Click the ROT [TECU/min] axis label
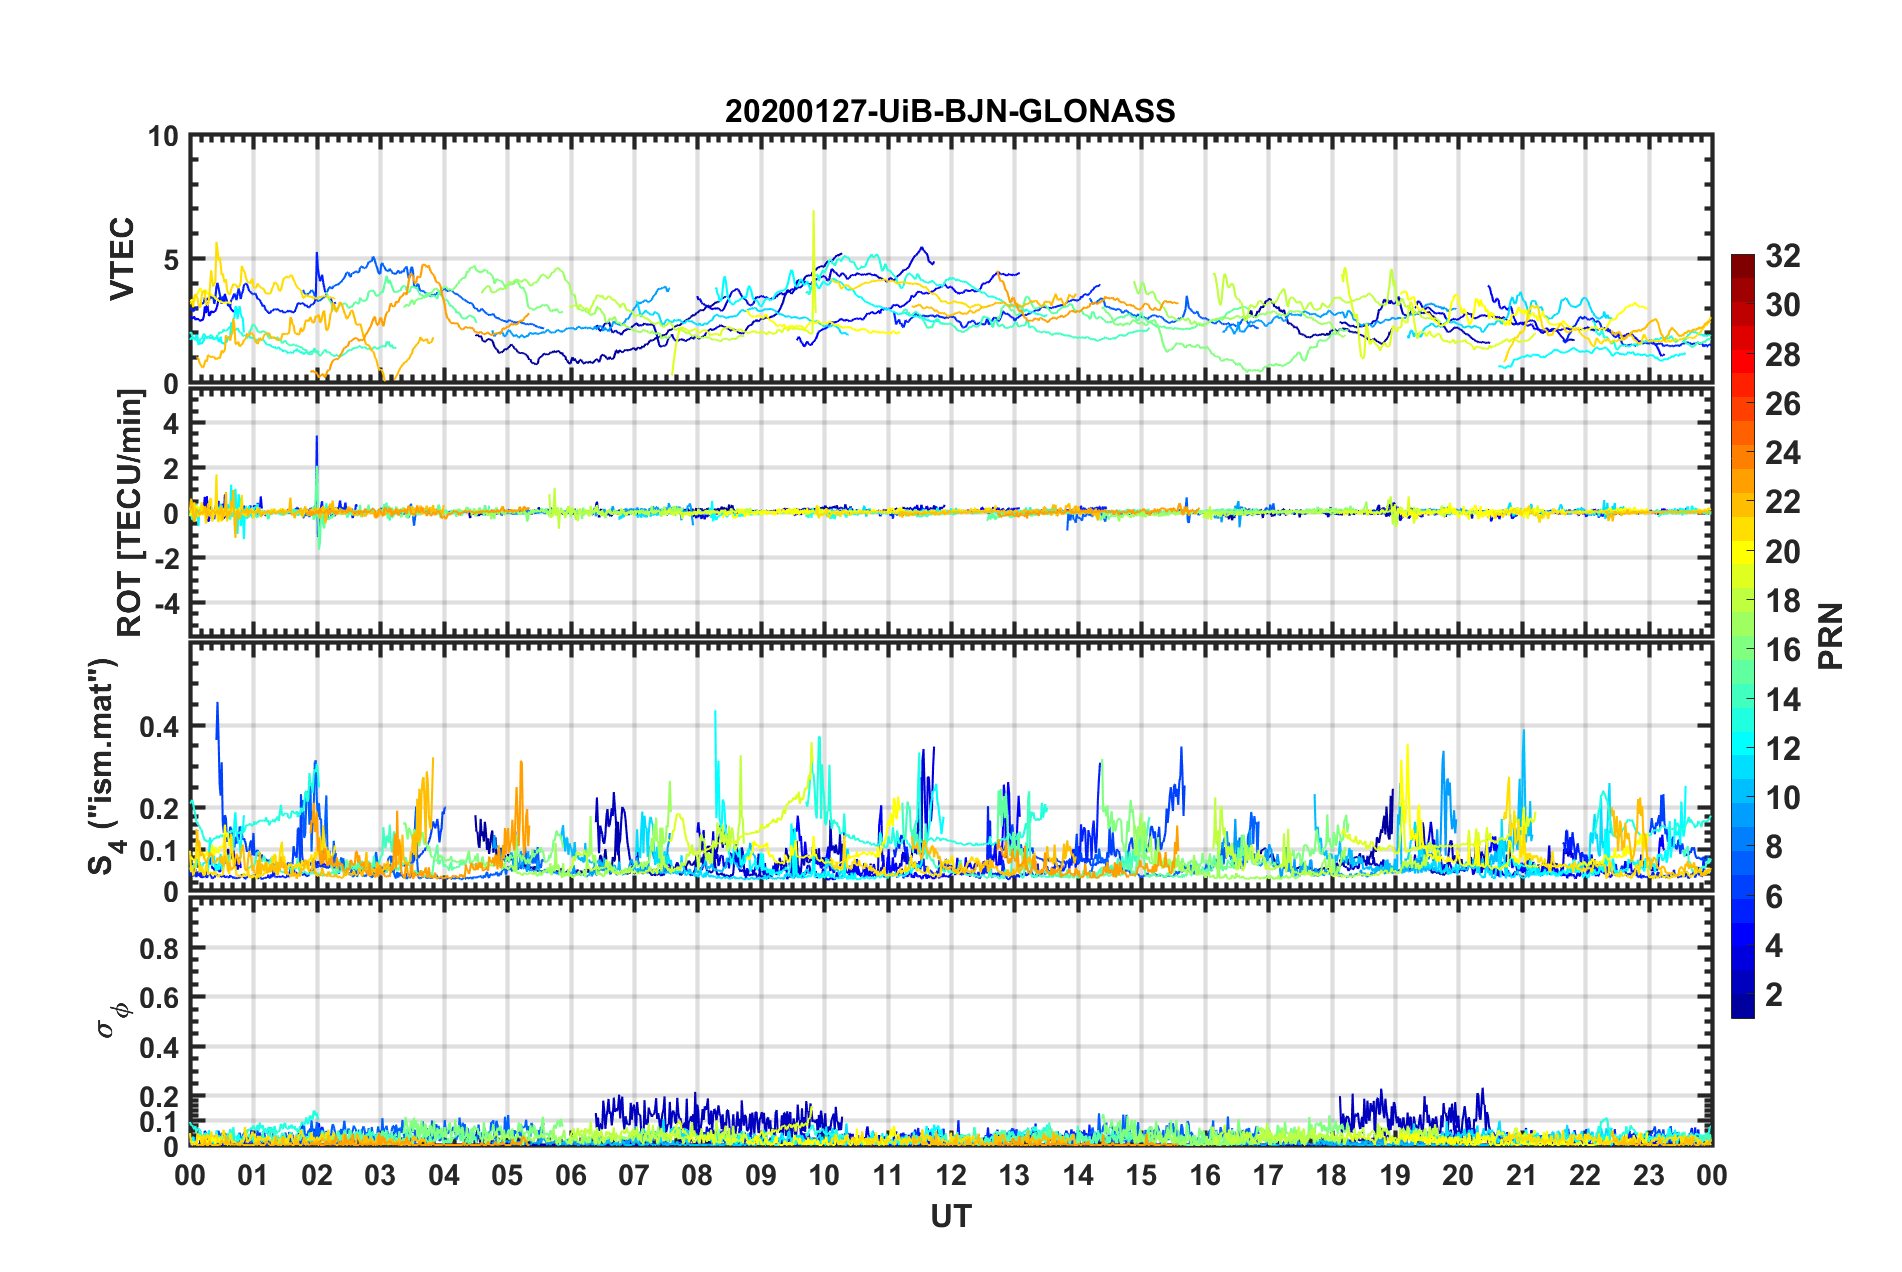The height and width of the screenshot is (1272, 1902). [129, 513]
